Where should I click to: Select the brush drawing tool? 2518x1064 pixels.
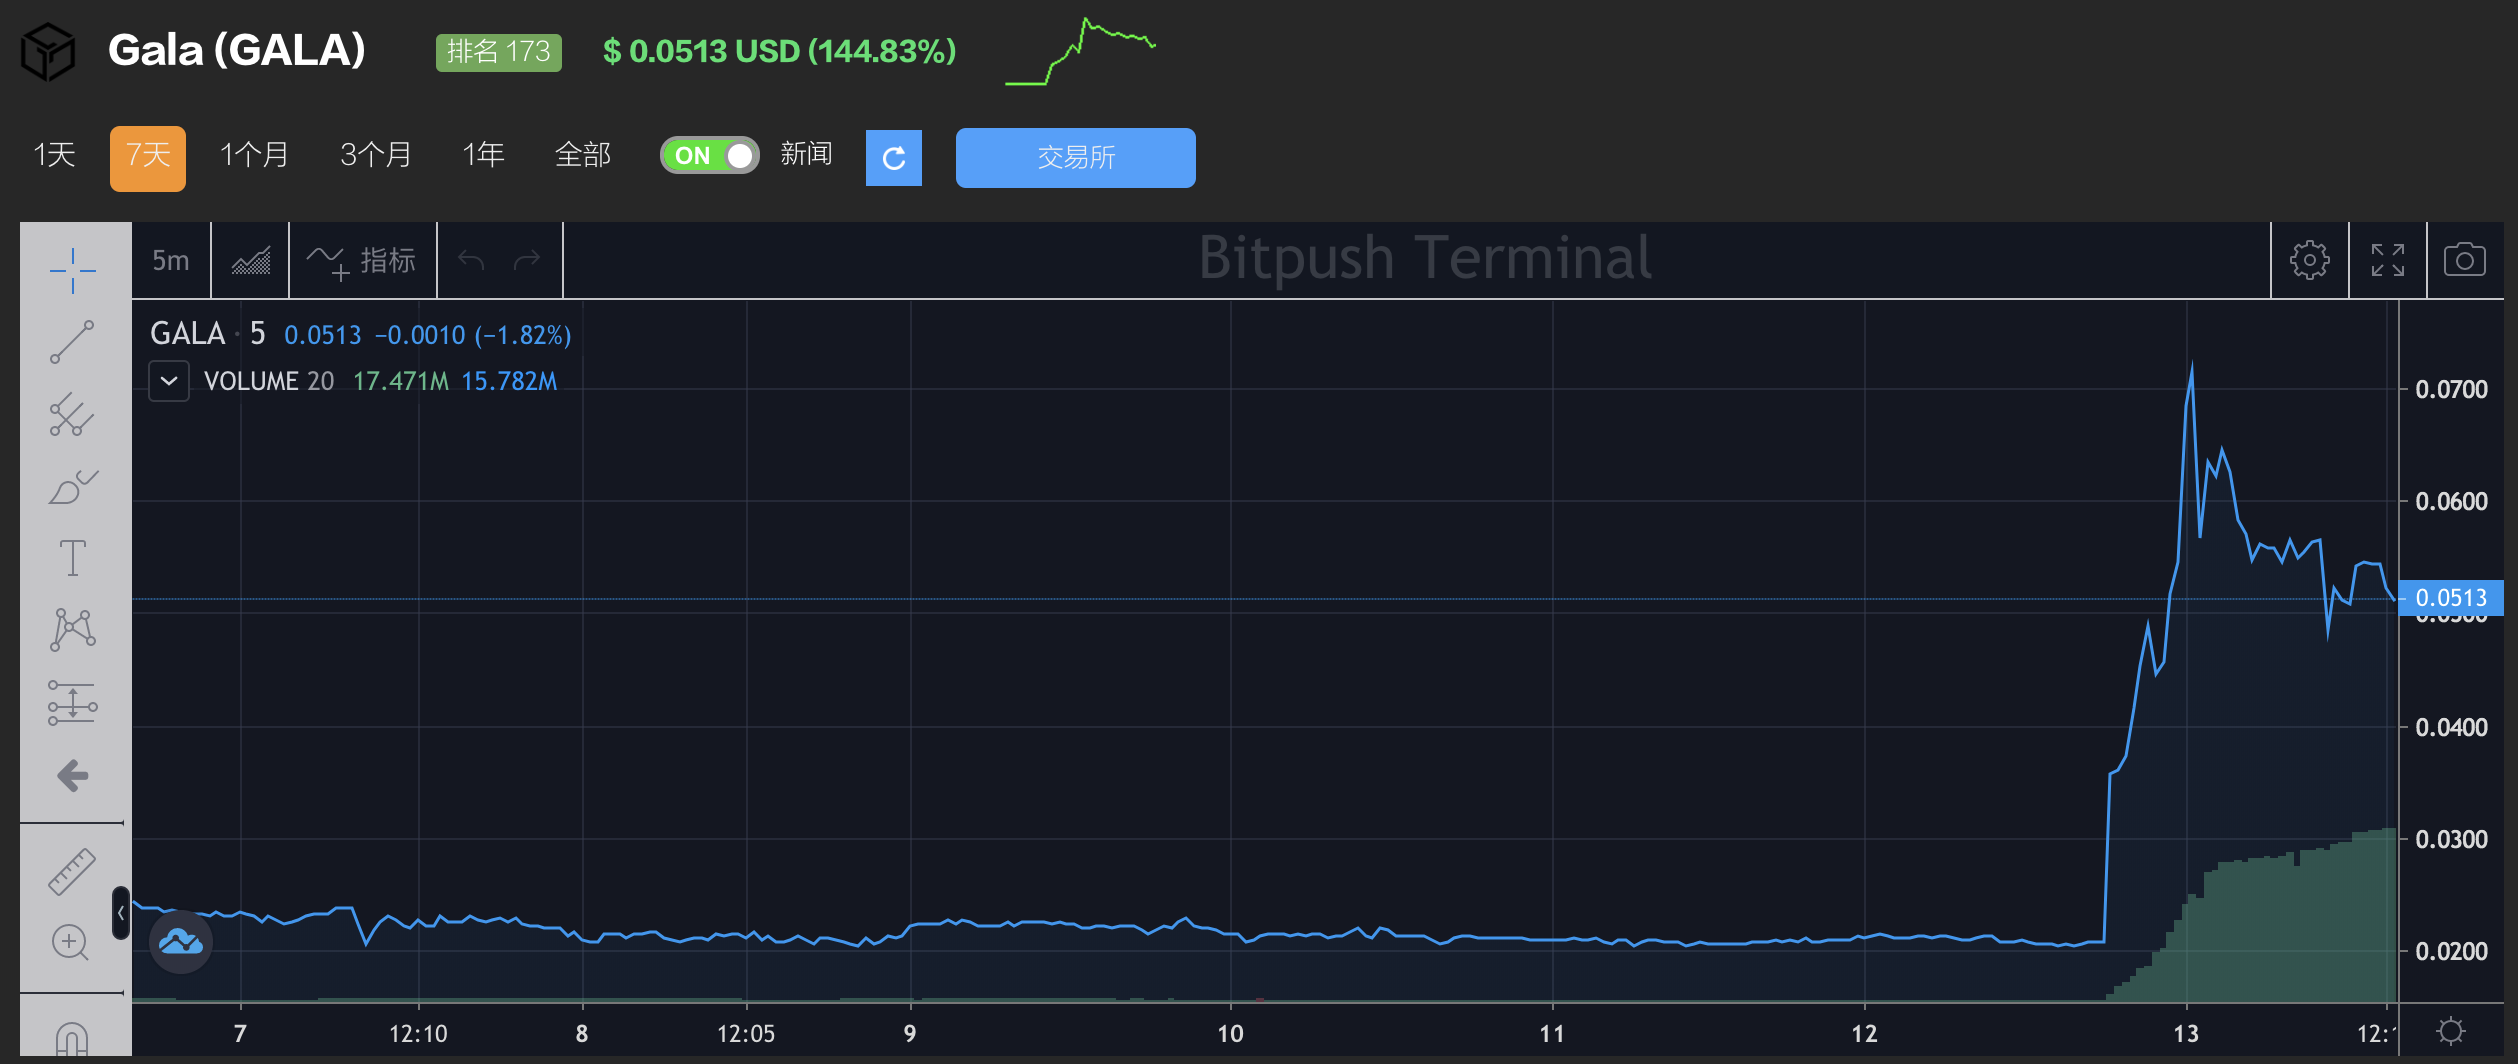point(72,488)
